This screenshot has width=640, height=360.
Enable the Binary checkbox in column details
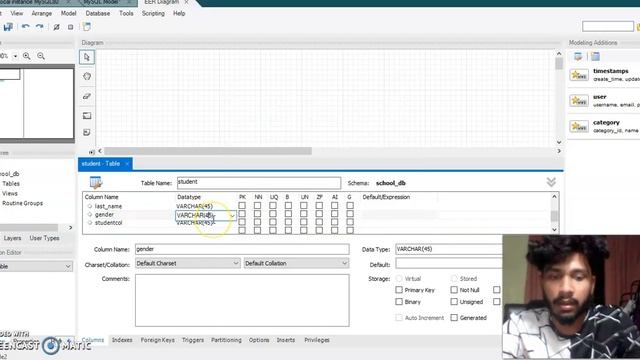399,302
